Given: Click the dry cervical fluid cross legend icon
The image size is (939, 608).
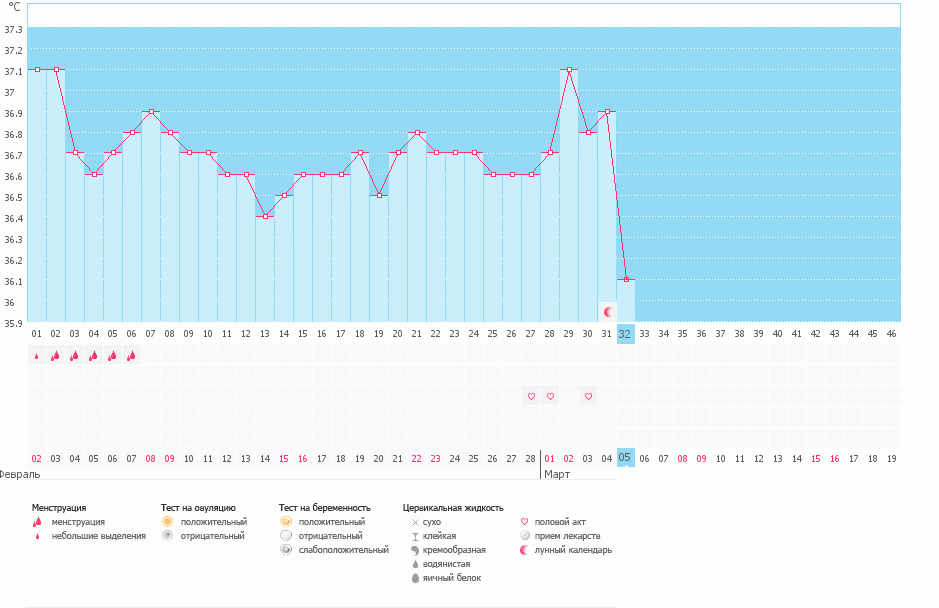Looking at the screenshot, I should click(x=415, y=522).
